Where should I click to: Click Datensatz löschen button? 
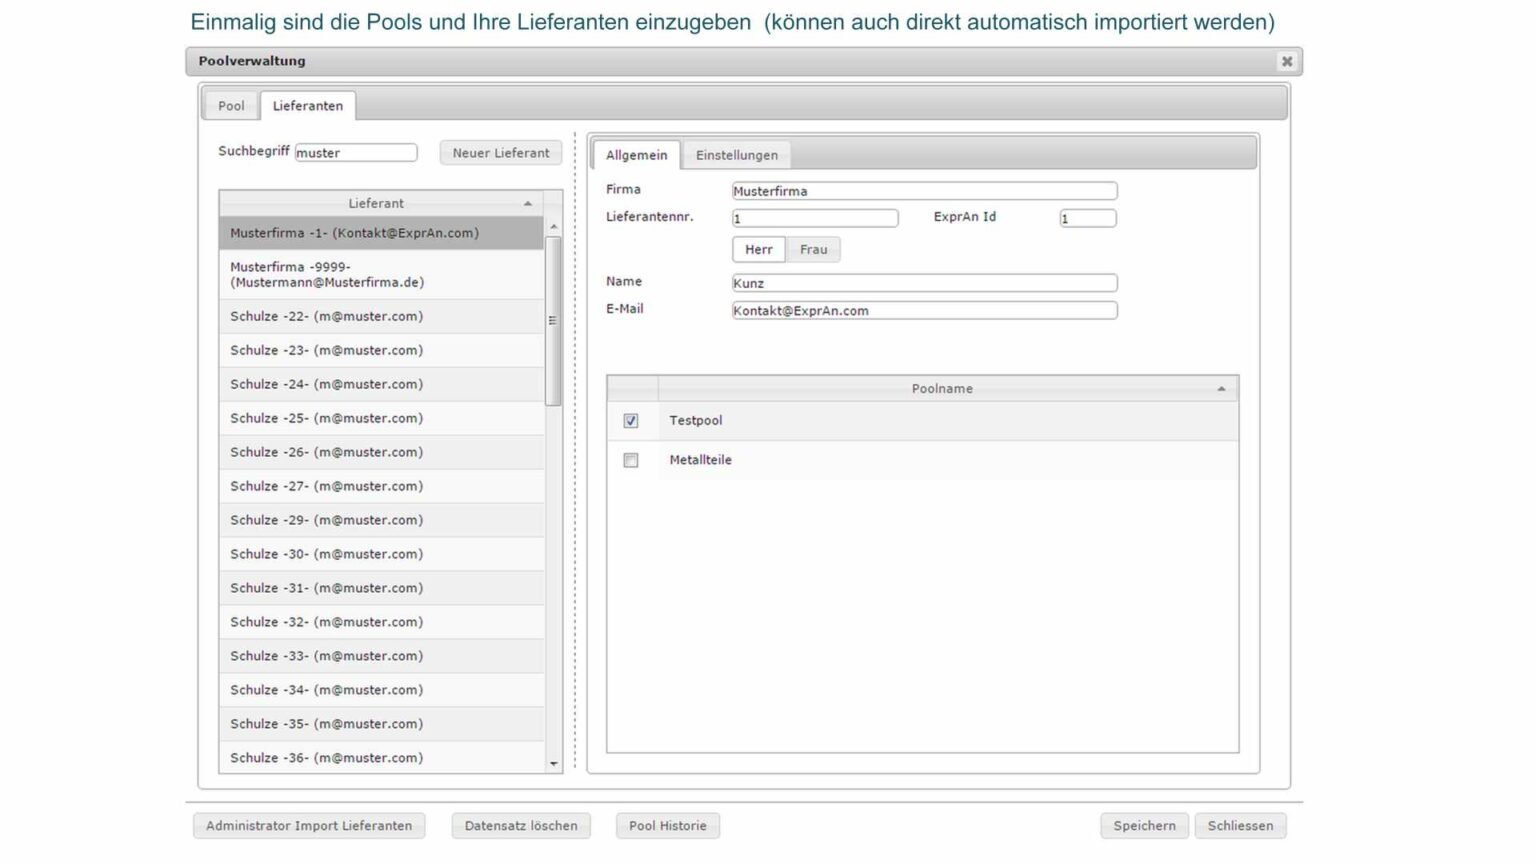pyautogui.click(x=521, y=826)
